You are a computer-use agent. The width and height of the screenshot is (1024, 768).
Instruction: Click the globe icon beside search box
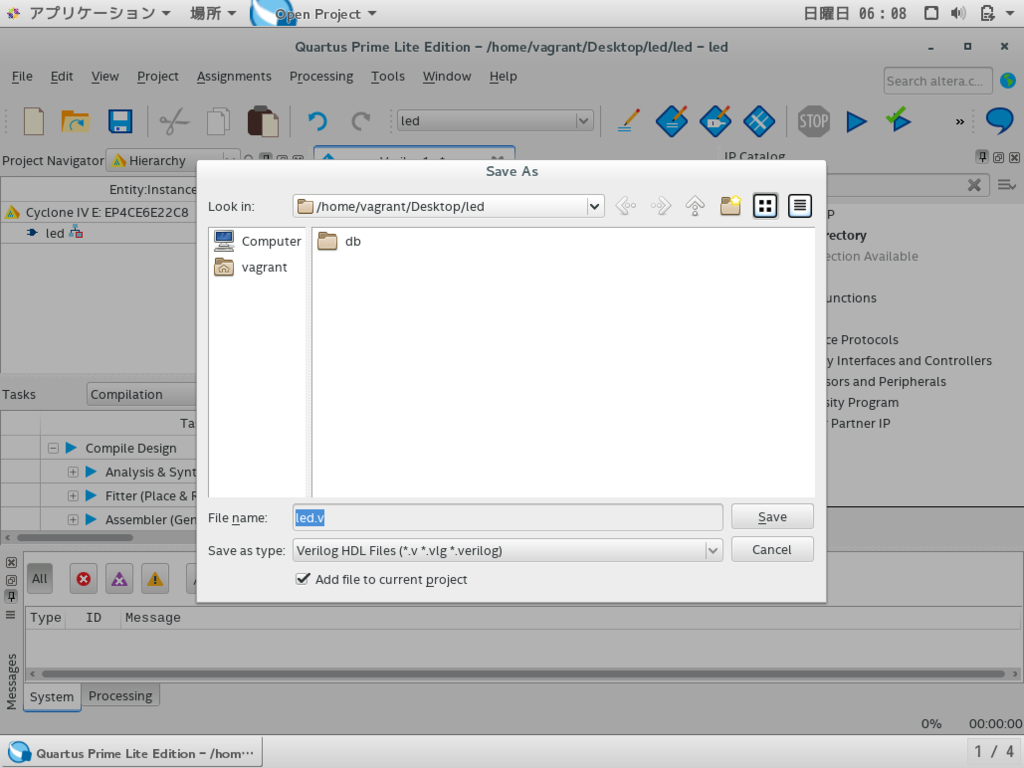[x=1008, y=81]
